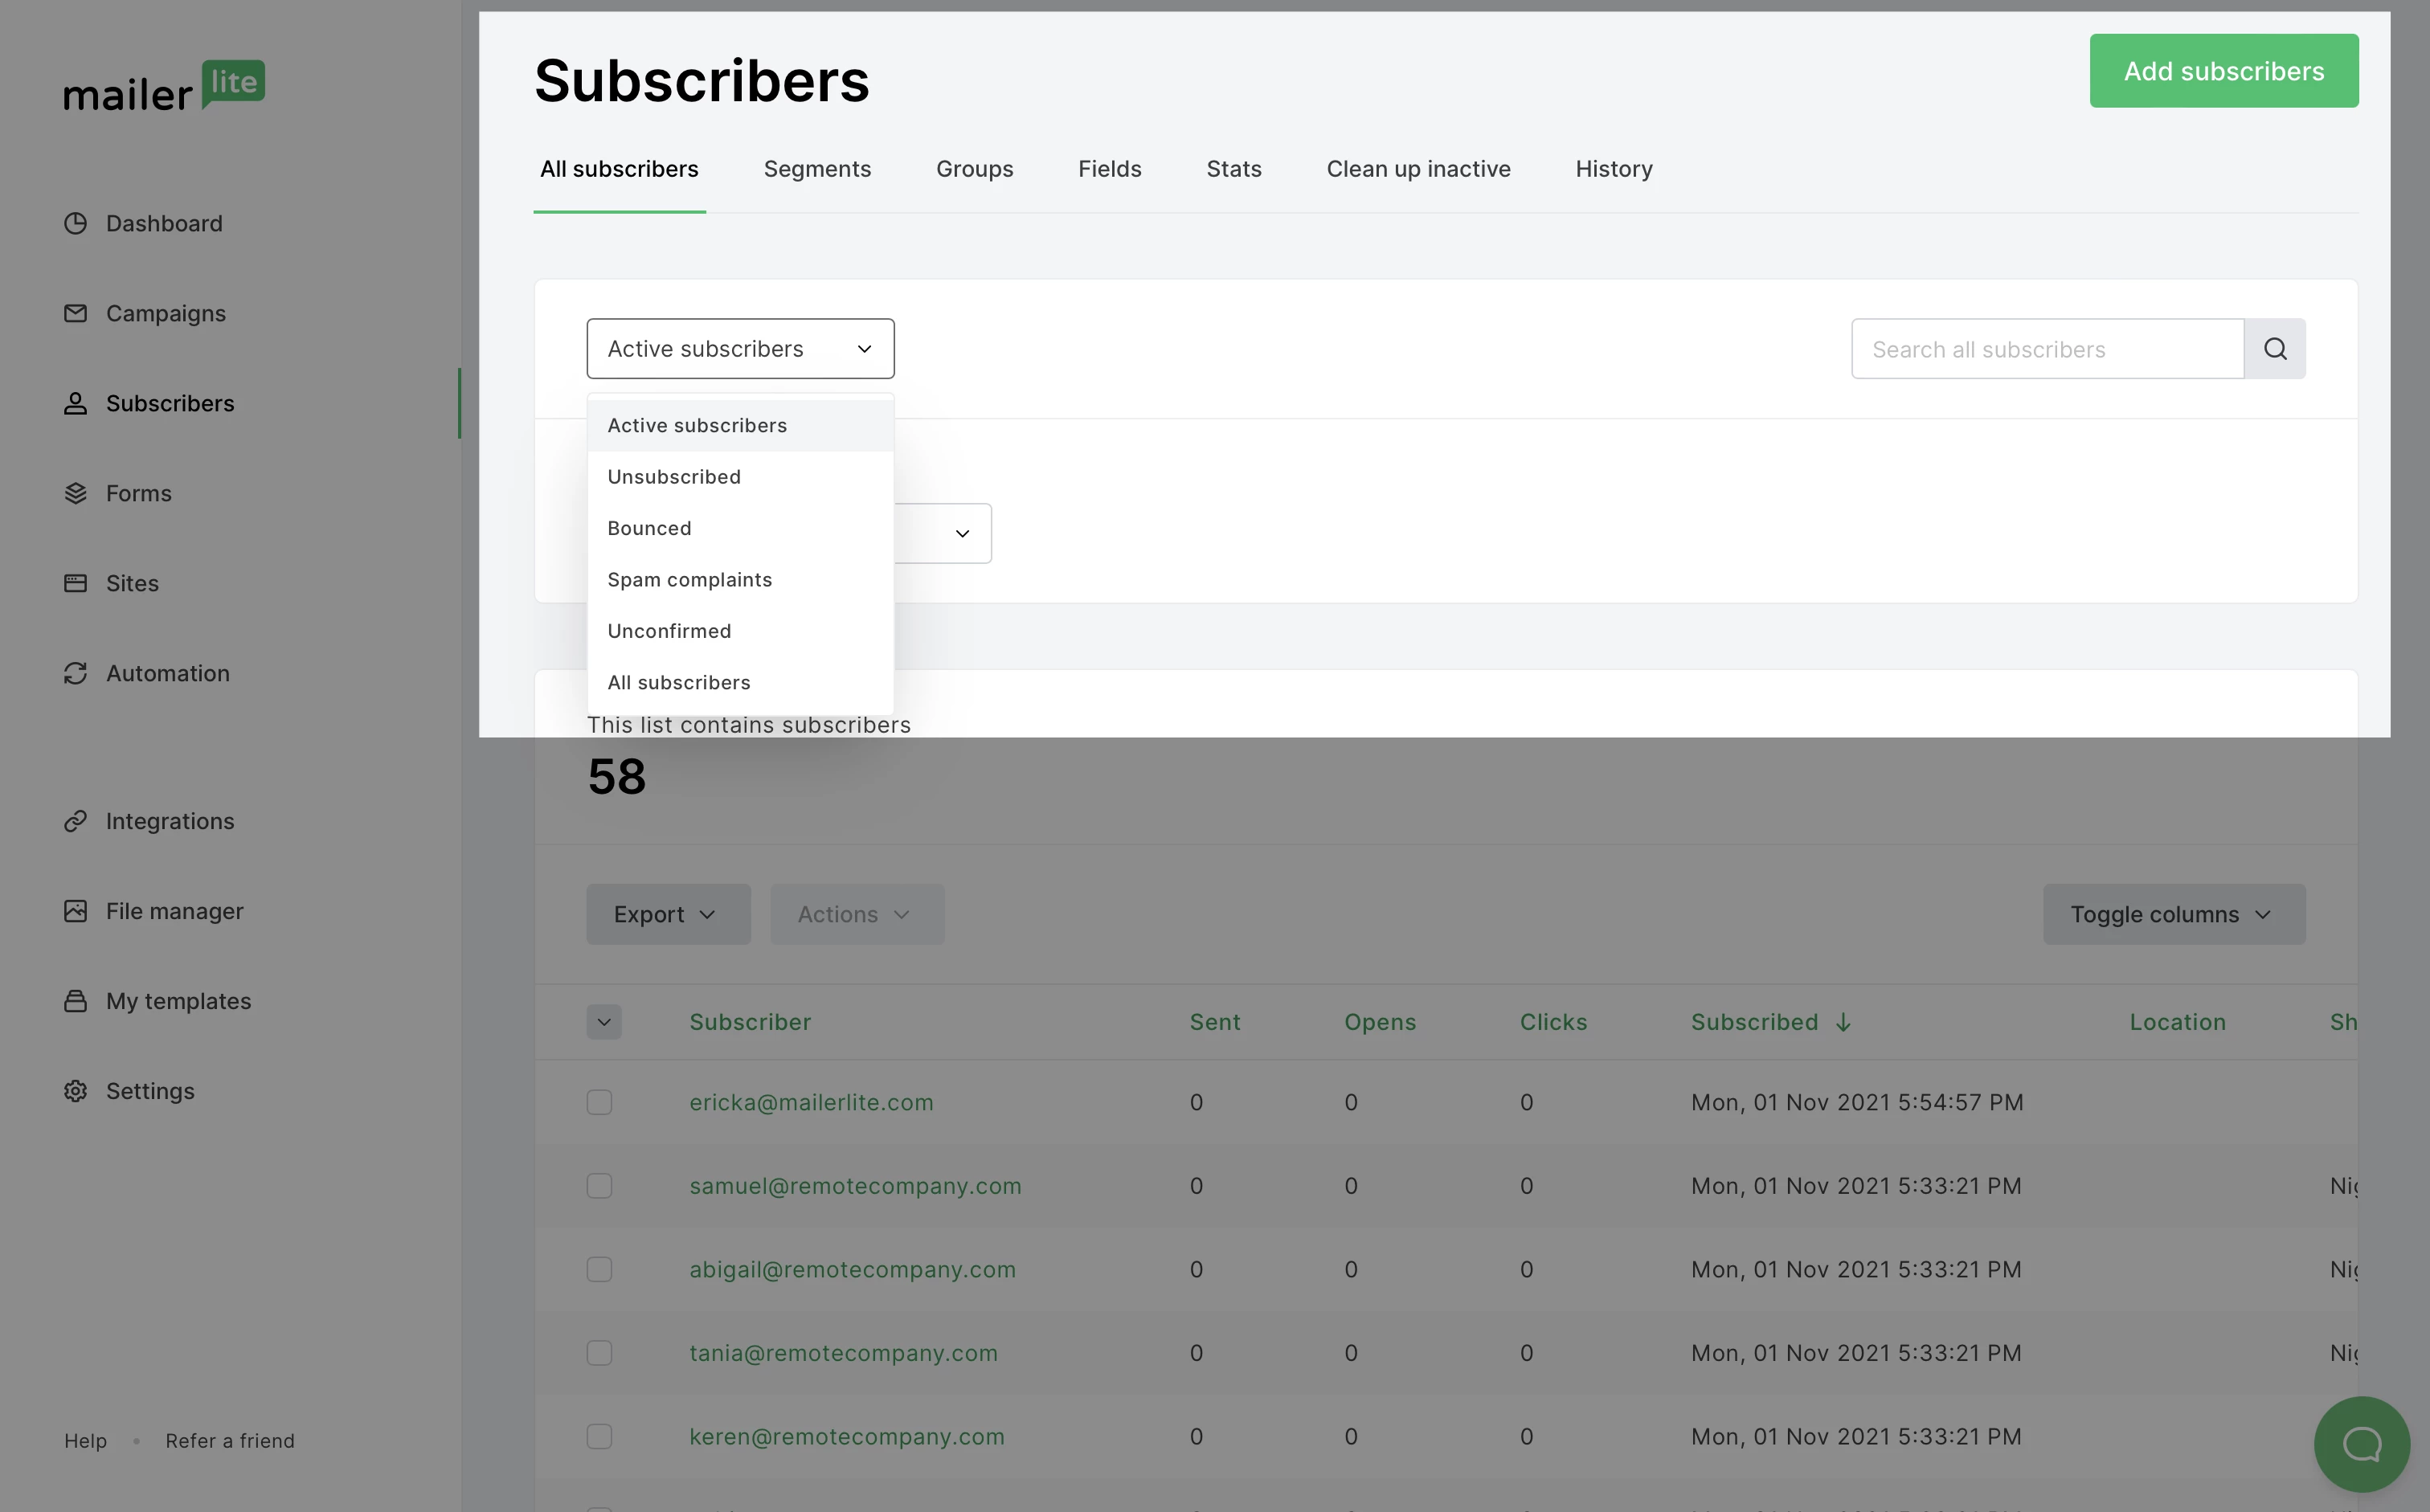The image size is (2430, 1512).
Task: Tick the checkbox next to tania@remotecompany.com
Action: tap(599, 1353)
